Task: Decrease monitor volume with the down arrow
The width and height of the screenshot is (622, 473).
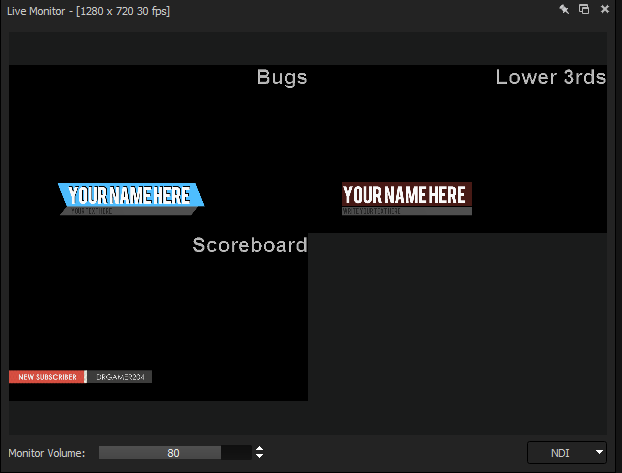Action: tap(260, 457)
